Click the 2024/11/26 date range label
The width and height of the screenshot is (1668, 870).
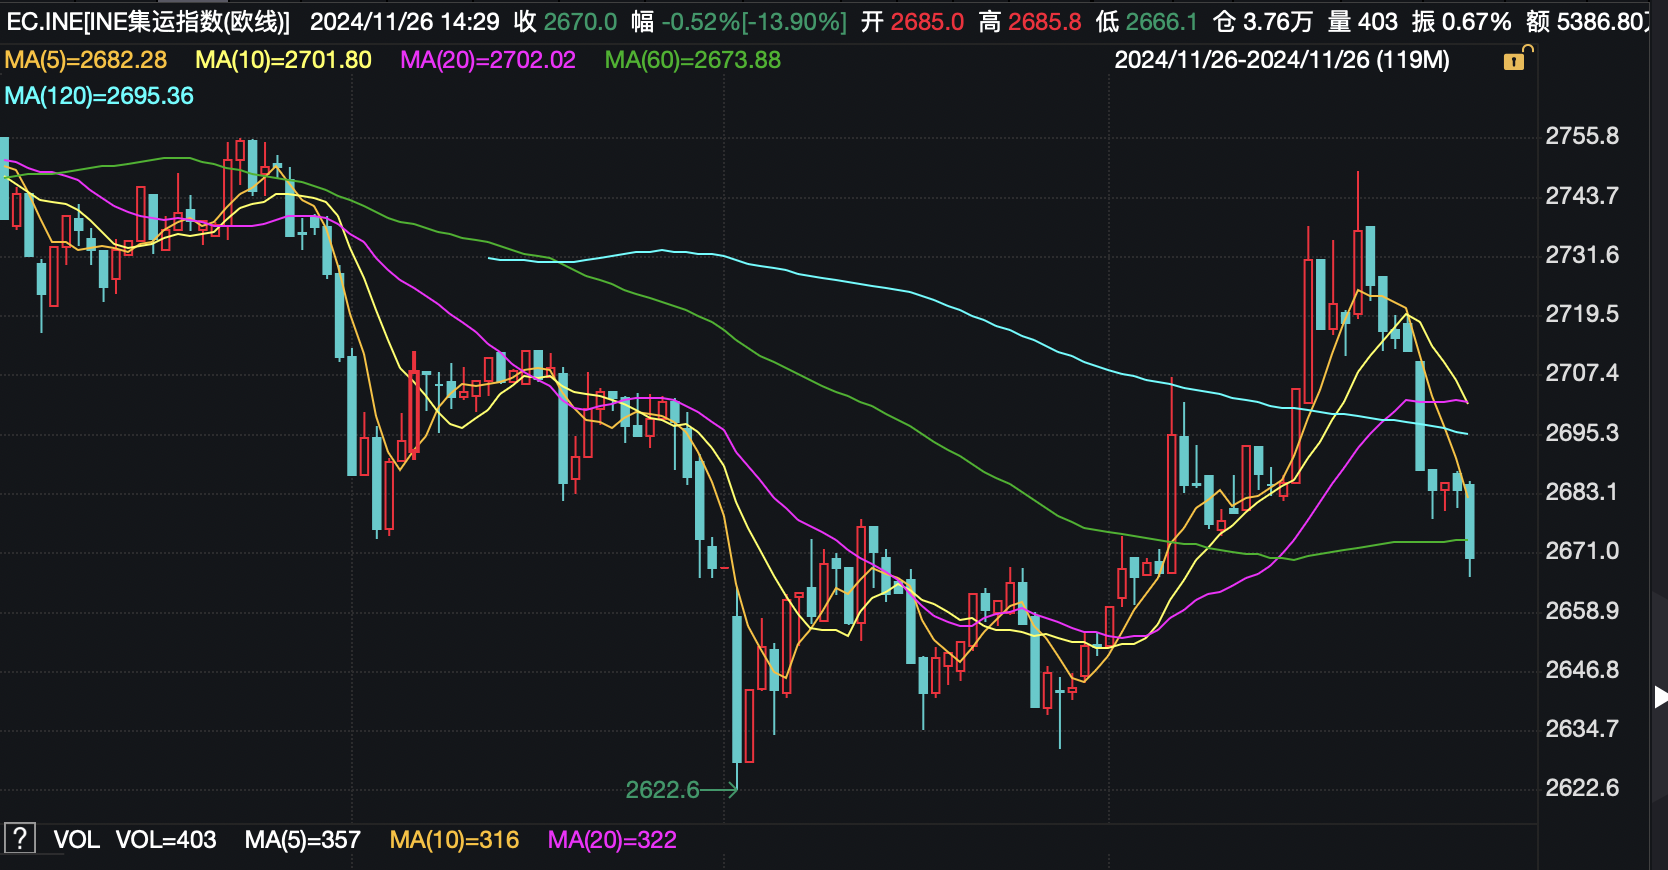(x=1281, y=60)
